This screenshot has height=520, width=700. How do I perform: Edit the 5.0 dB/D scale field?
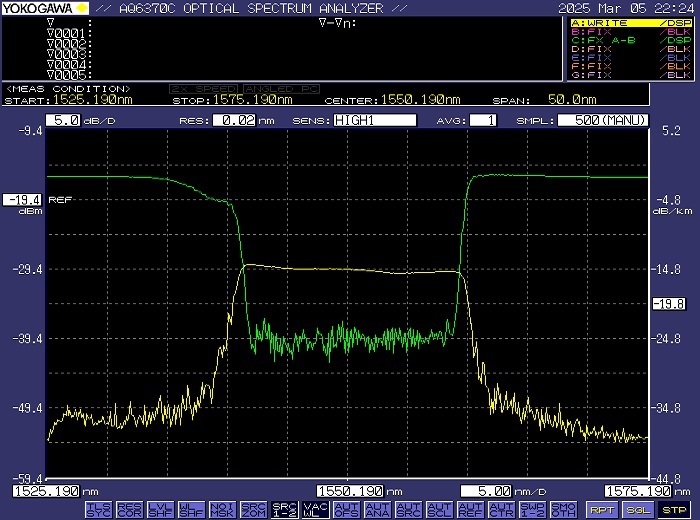click(63, 120)
